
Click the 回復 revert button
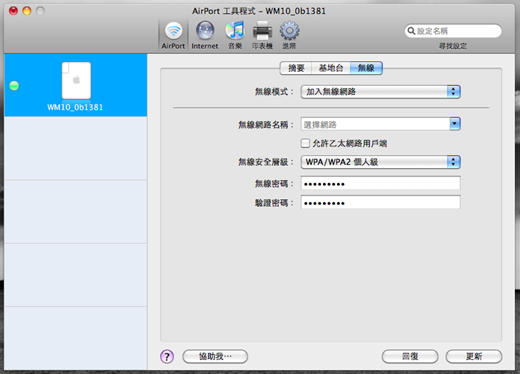tap(410, 356)
